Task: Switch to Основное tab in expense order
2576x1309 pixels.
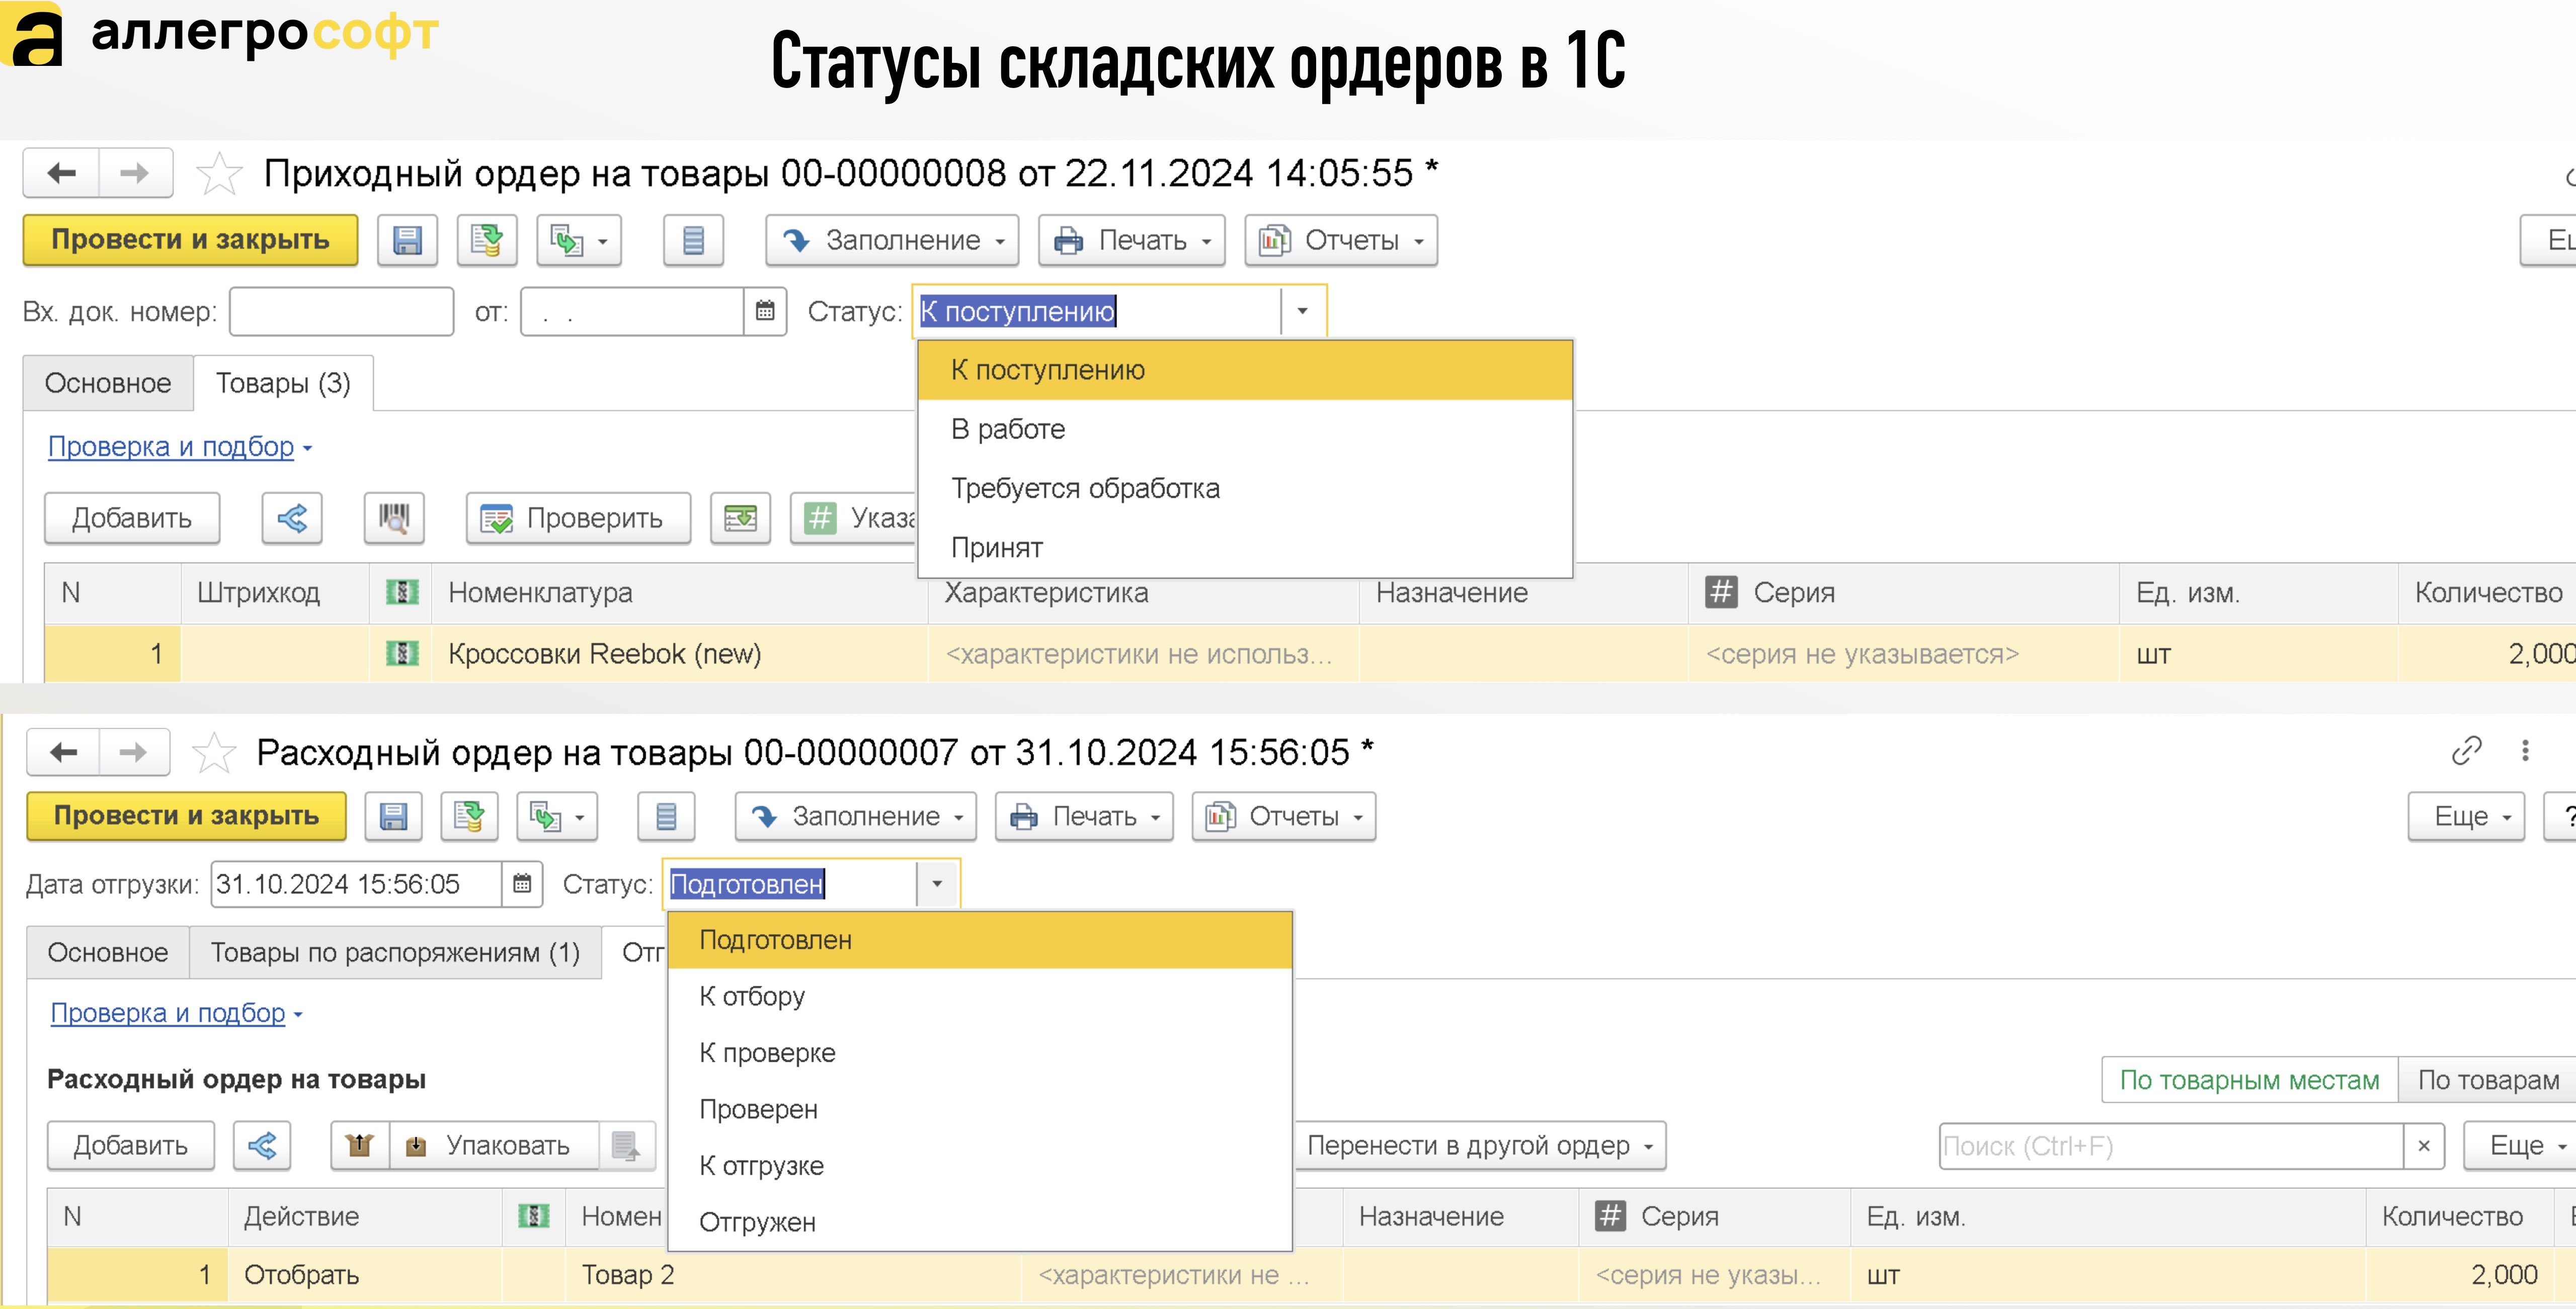Action: point(107,952)
